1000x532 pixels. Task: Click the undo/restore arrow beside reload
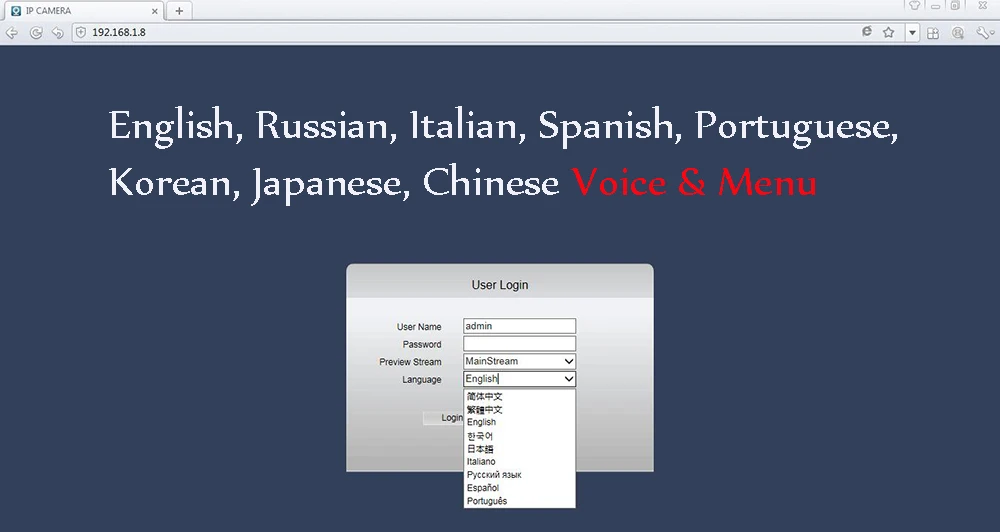tap(57, 33)
